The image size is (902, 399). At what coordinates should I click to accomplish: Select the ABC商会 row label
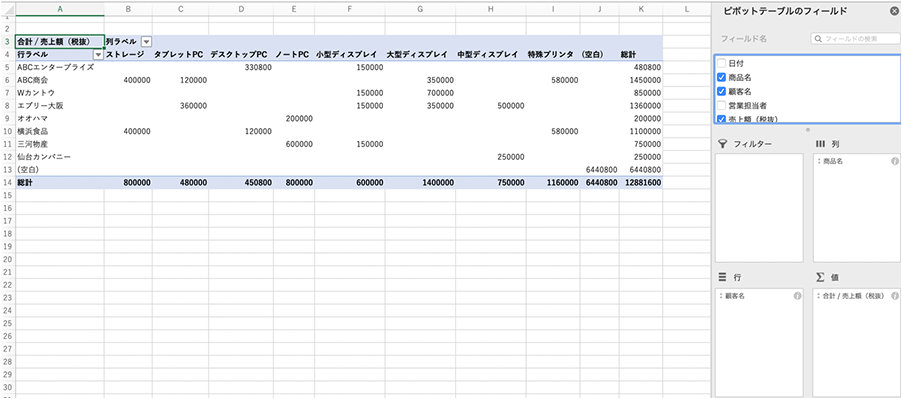click(x=33, y=80)
